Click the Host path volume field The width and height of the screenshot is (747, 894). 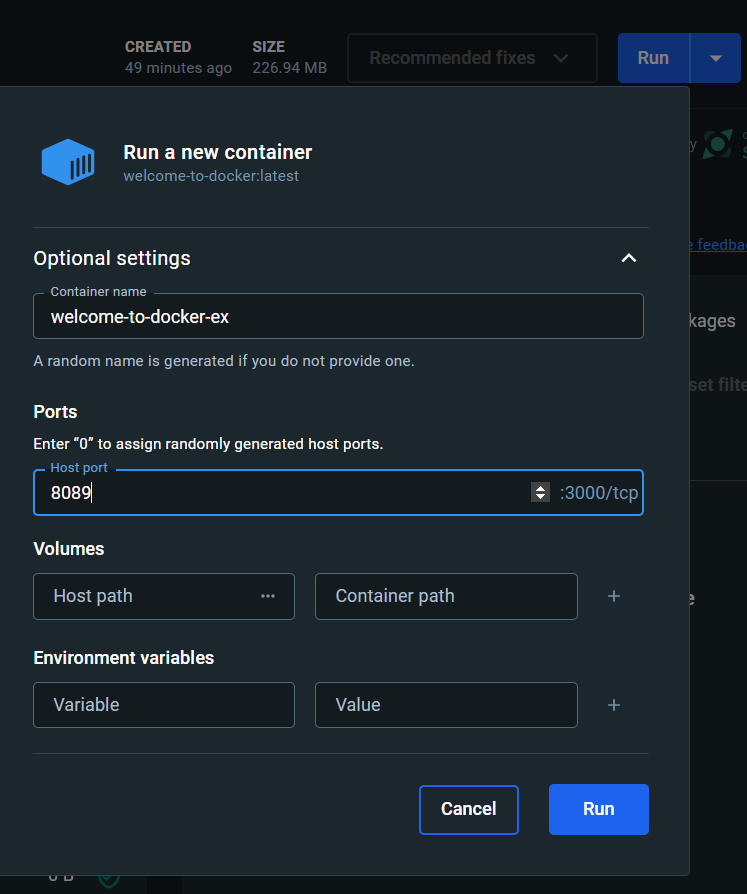point(164,596)
